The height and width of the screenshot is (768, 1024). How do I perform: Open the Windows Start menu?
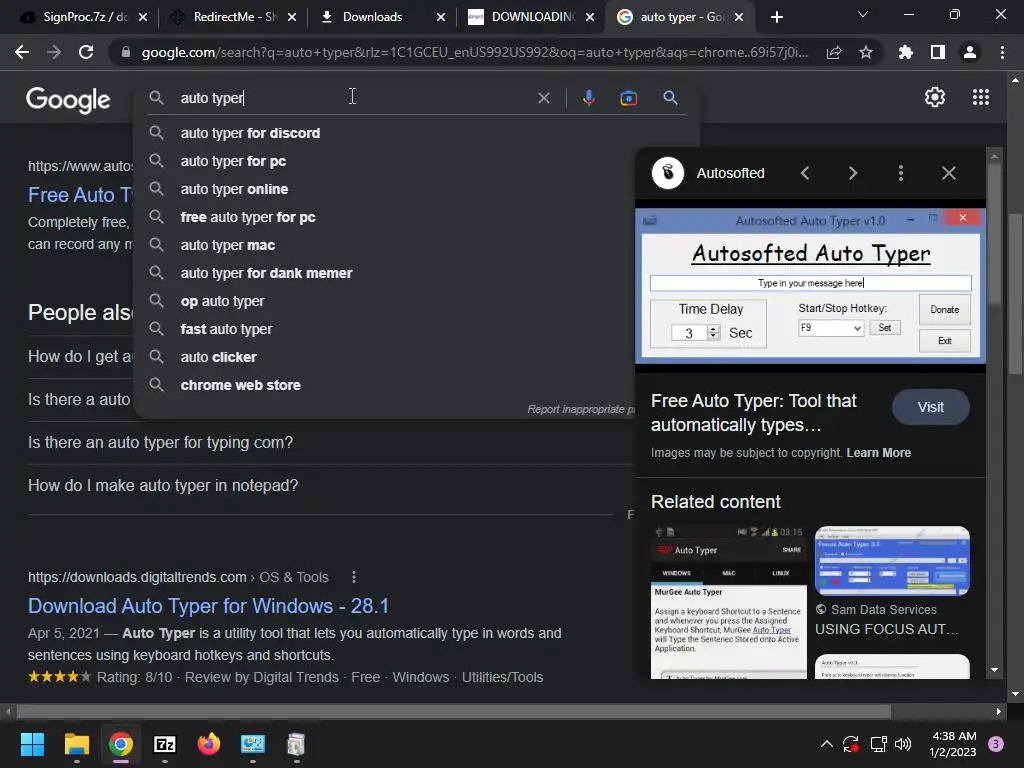click(x=32, y=744)
